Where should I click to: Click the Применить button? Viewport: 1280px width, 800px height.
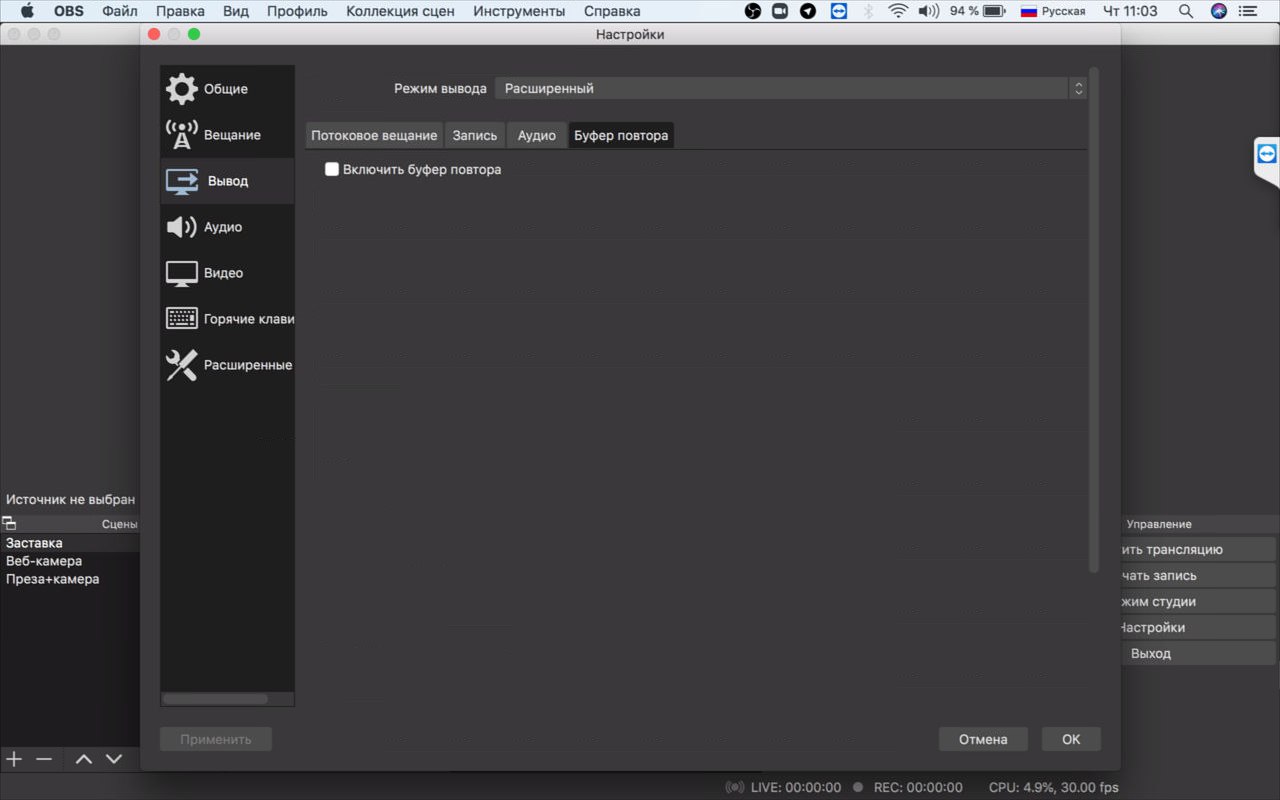point(216,739)
